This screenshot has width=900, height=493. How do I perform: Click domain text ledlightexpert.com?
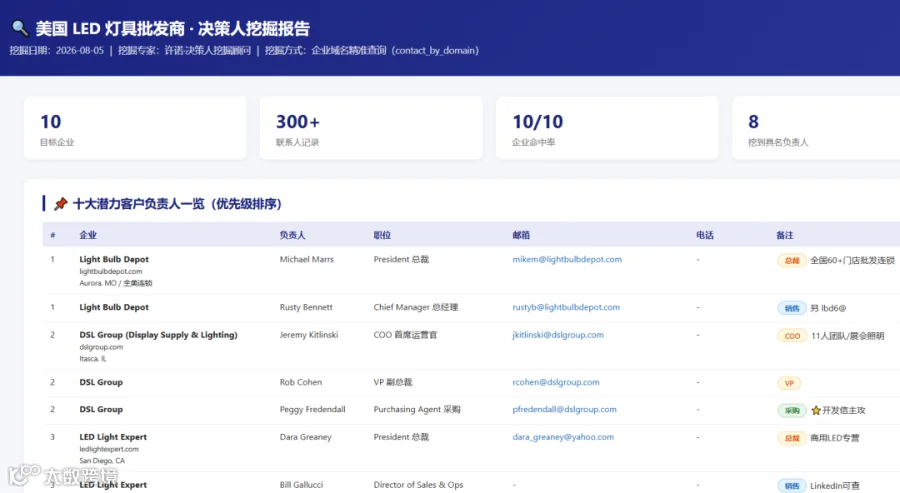pos(109,449)
